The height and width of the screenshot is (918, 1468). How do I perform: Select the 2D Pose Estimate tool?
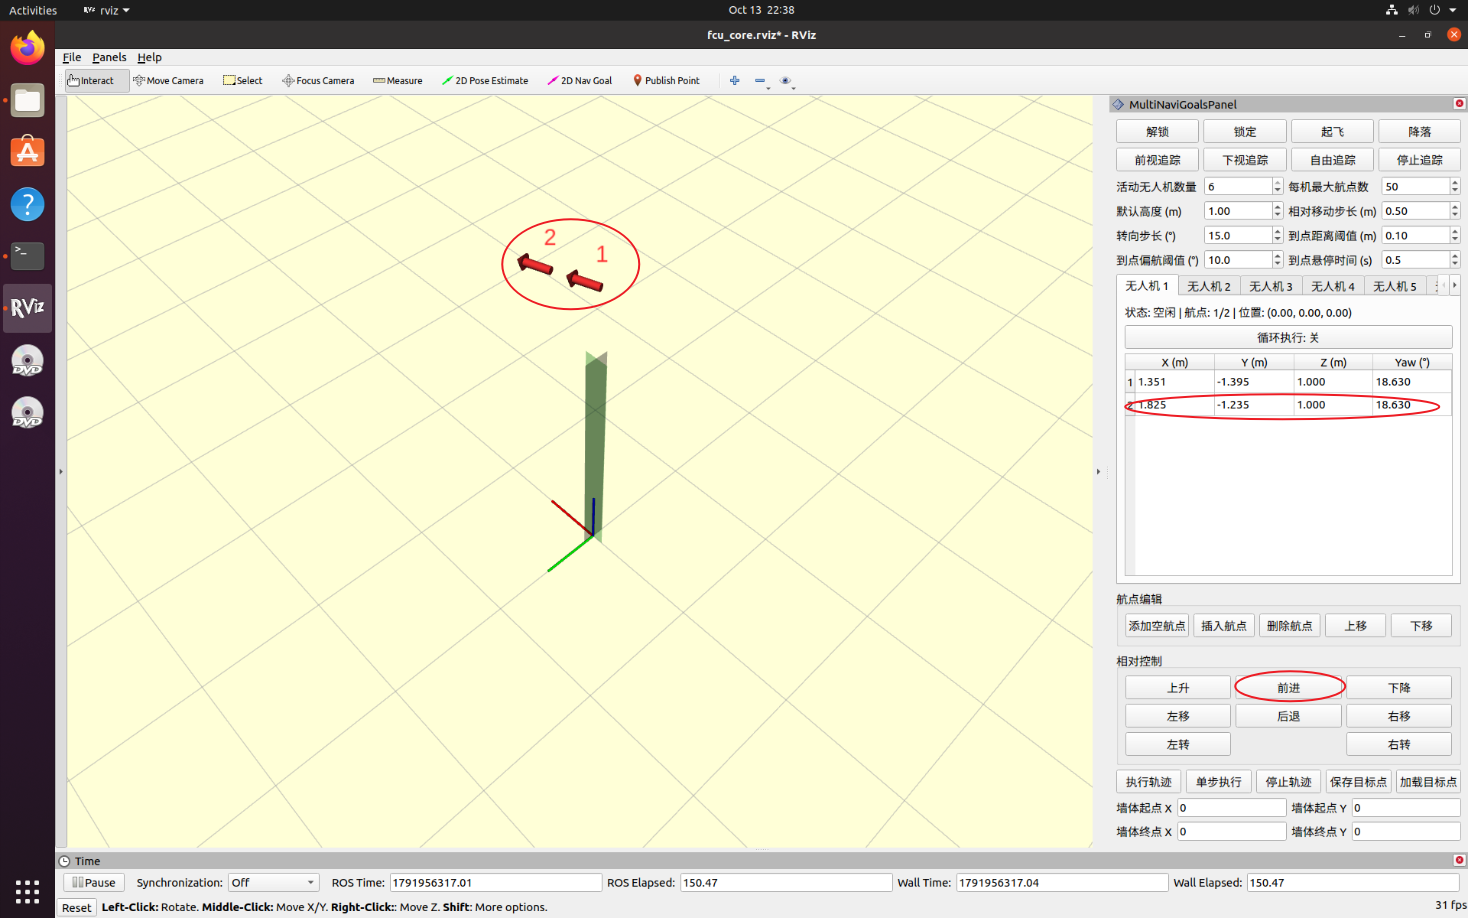[485, 81]
